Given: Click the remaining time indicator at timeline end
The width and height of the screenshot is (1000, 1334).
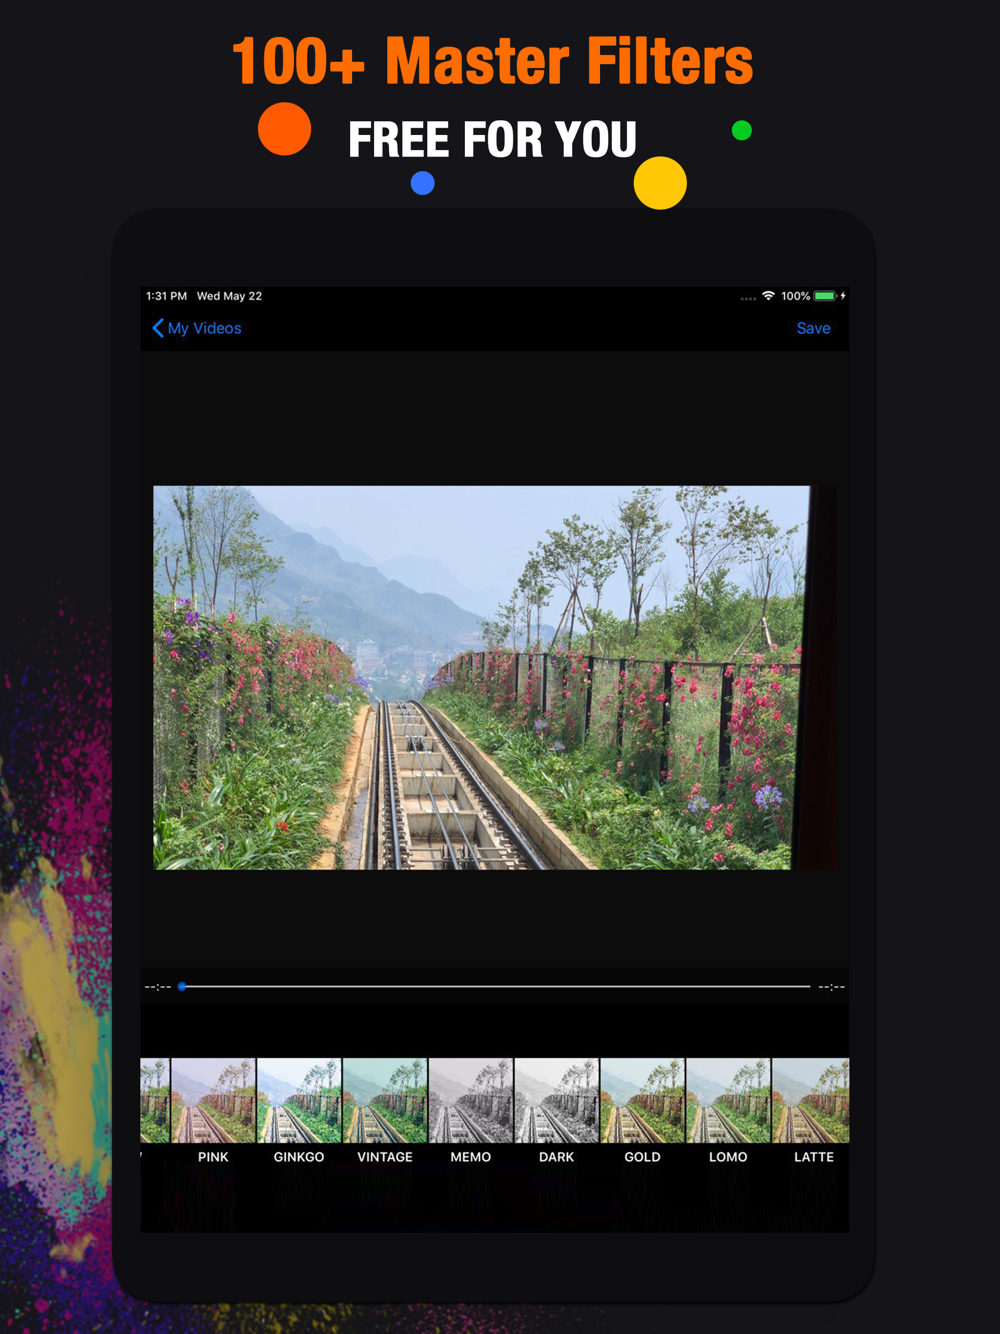Looking at the screenshot, I should click(x=832, y=987).
